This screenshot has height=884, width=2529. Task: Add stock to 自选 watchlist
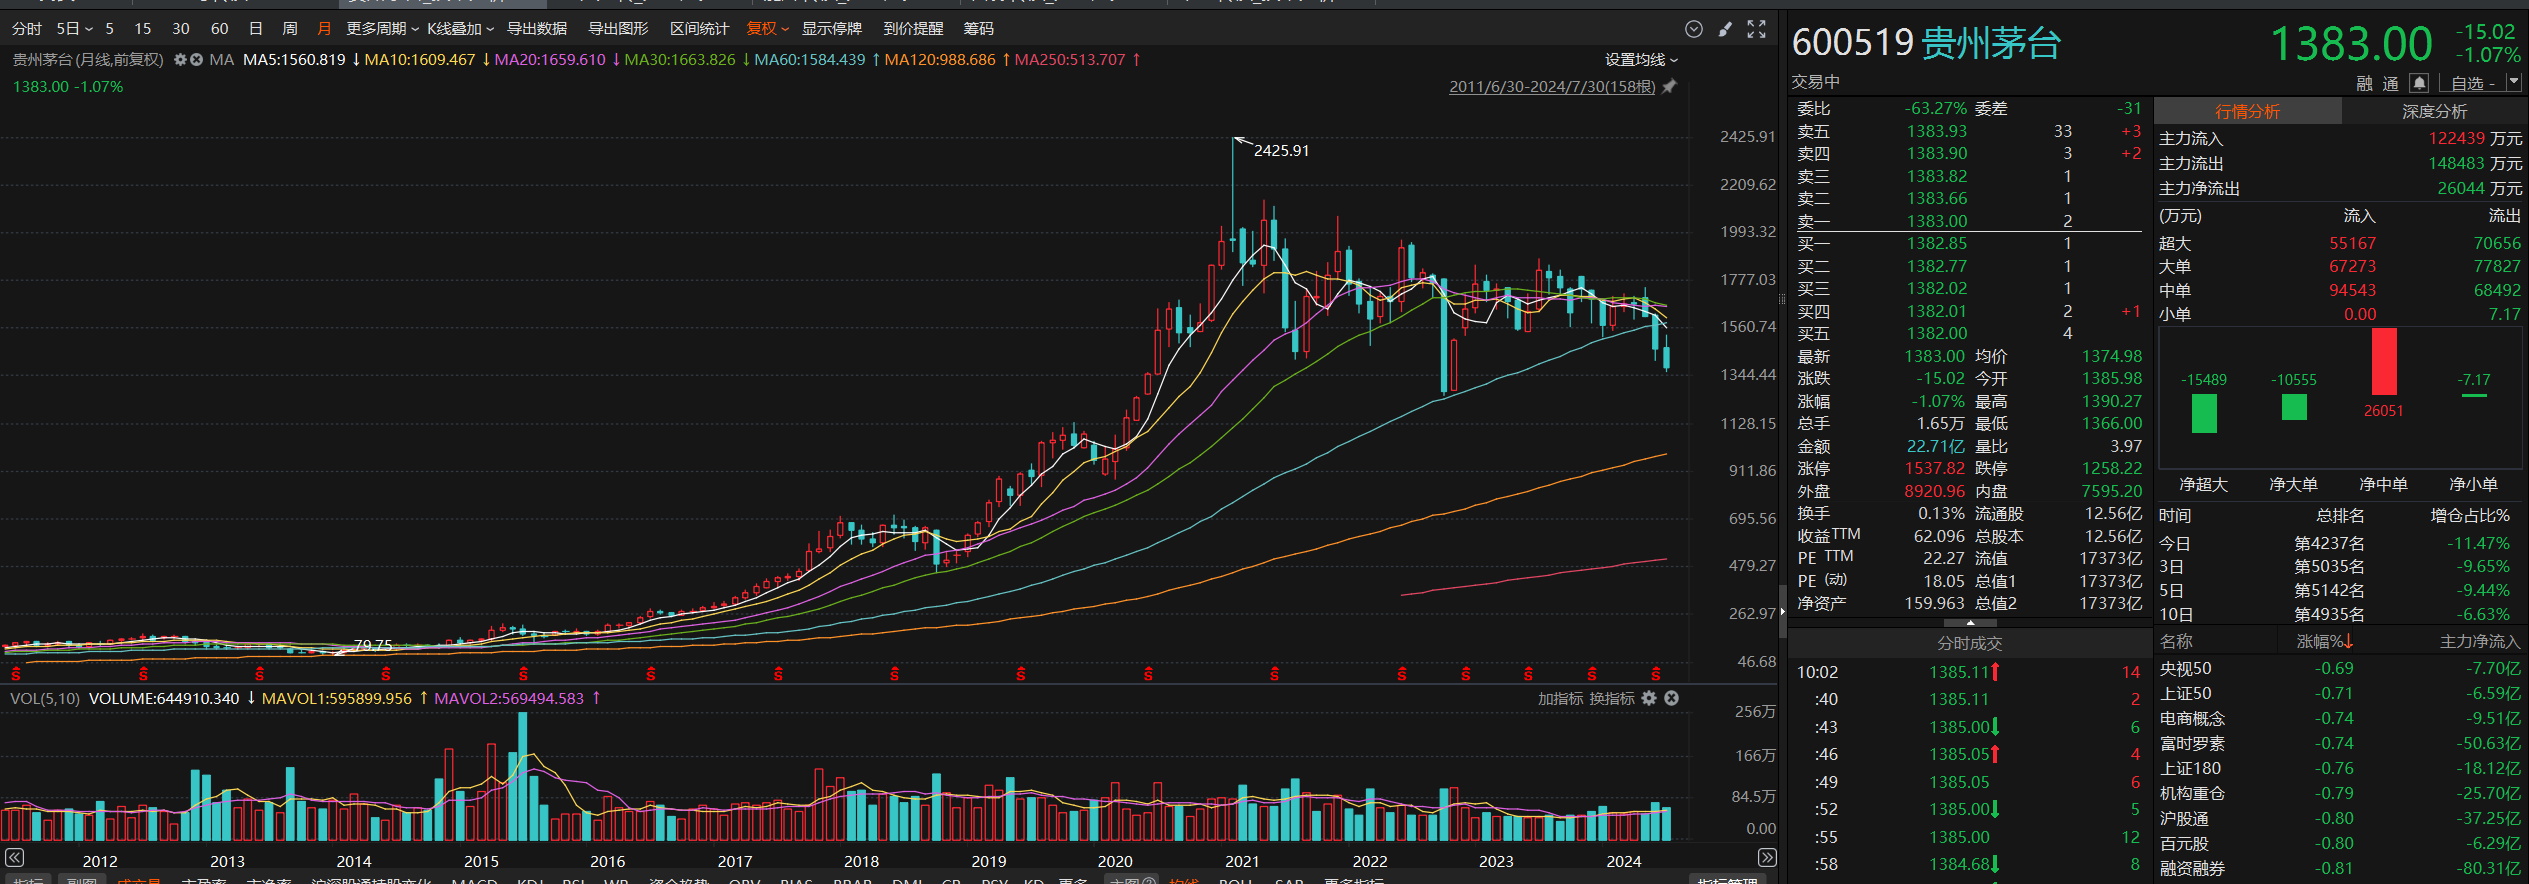coord(2471,84)
